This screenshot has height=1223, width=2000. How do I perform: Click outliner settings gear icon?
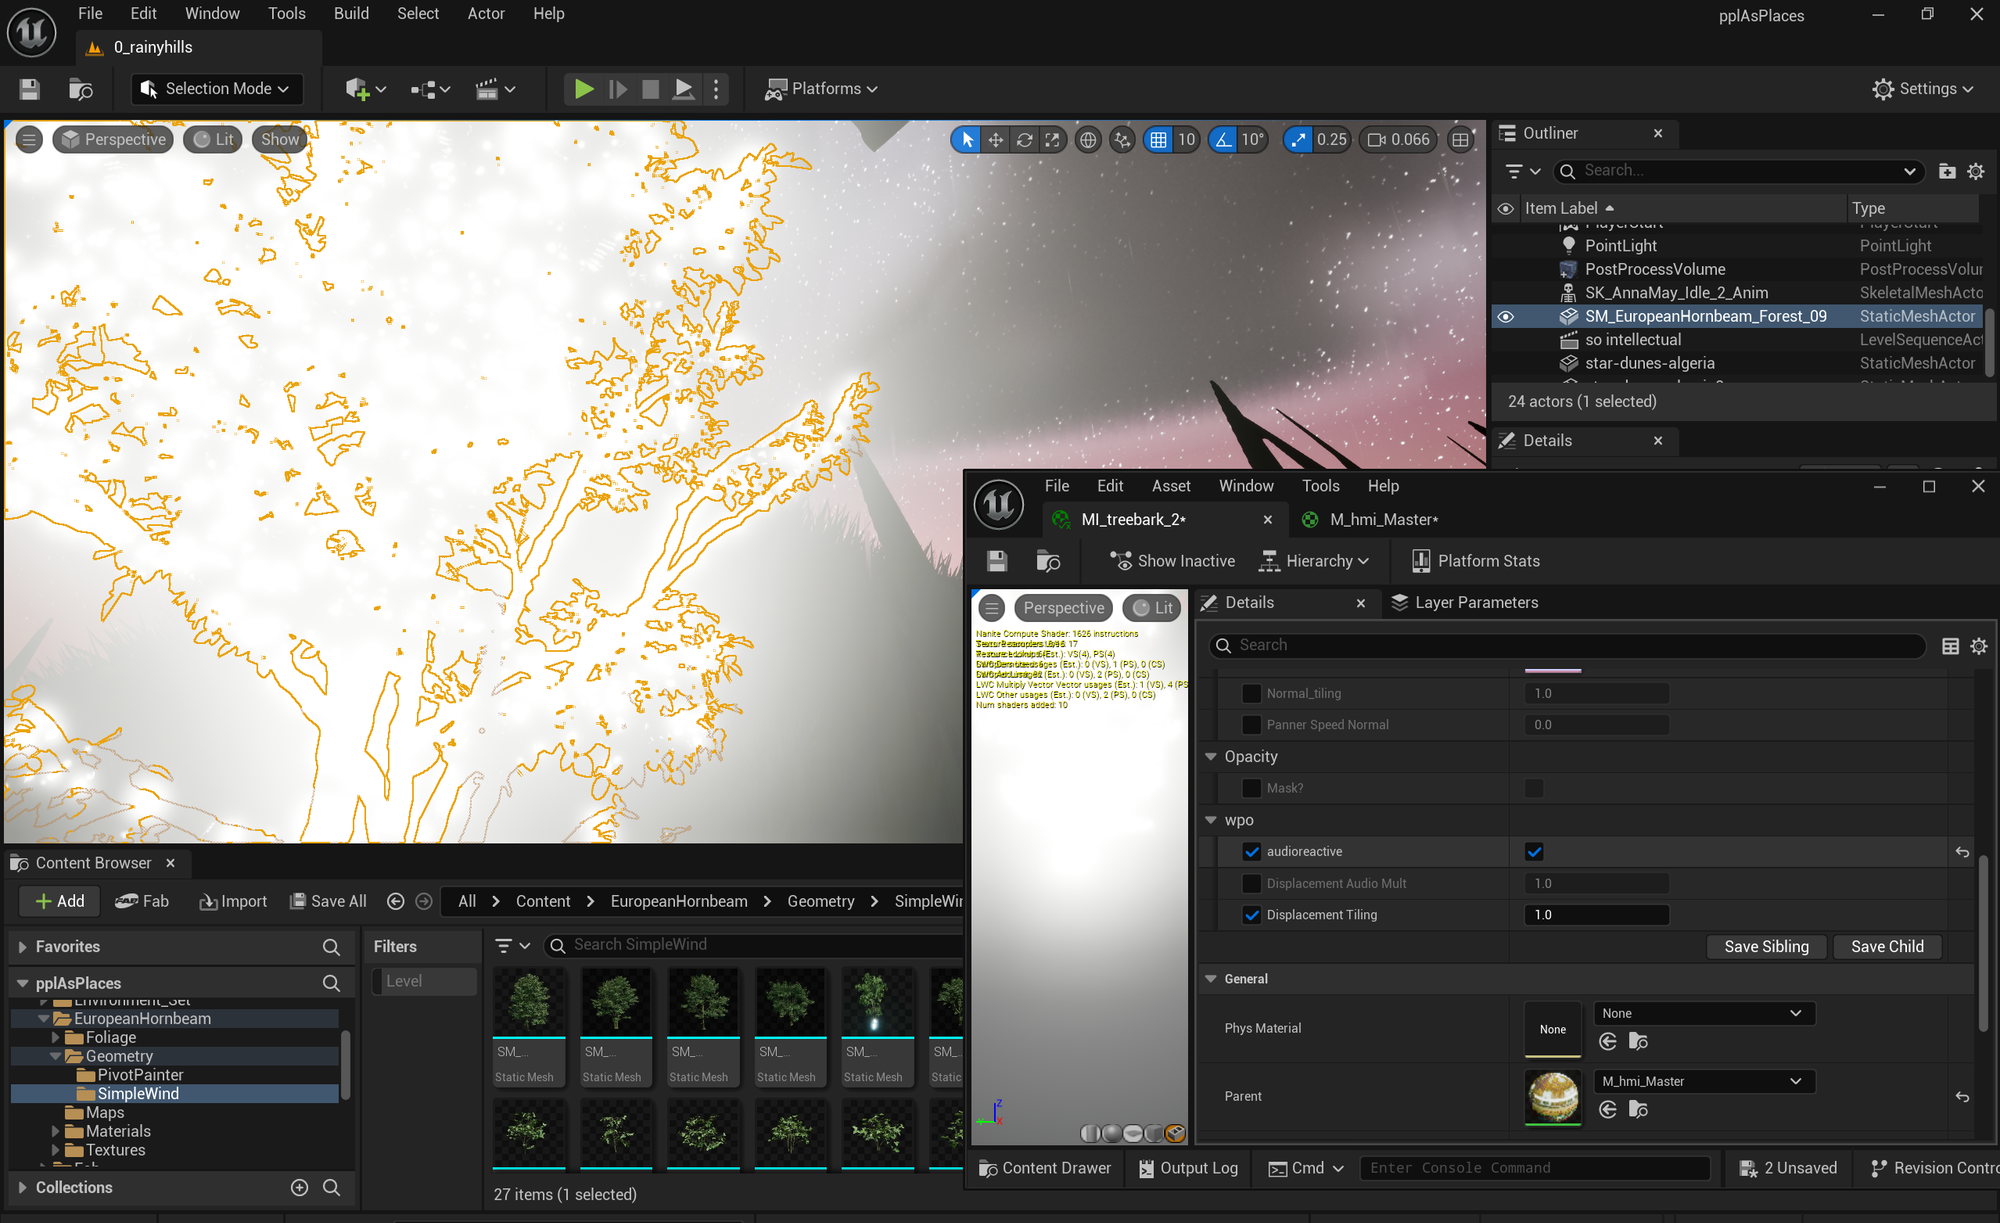coord(1975,171)
